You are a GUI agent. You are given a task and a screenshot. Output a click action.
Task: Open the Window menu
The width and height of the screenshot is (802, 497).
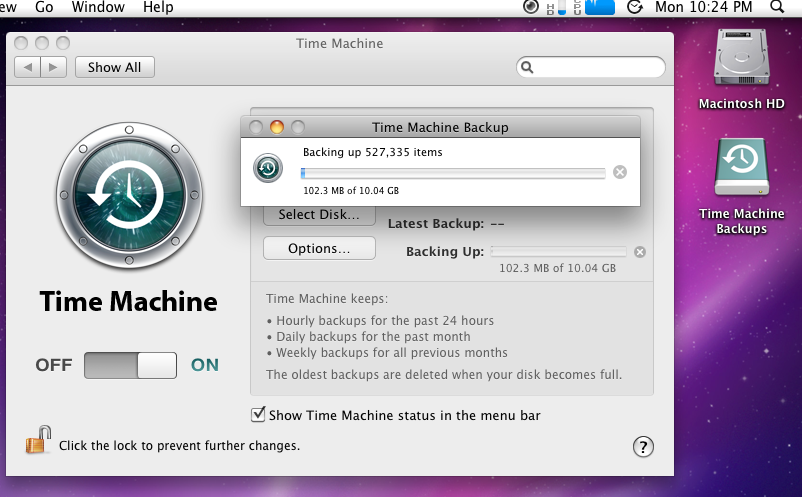pyautogui.click(x=98, y=7)
